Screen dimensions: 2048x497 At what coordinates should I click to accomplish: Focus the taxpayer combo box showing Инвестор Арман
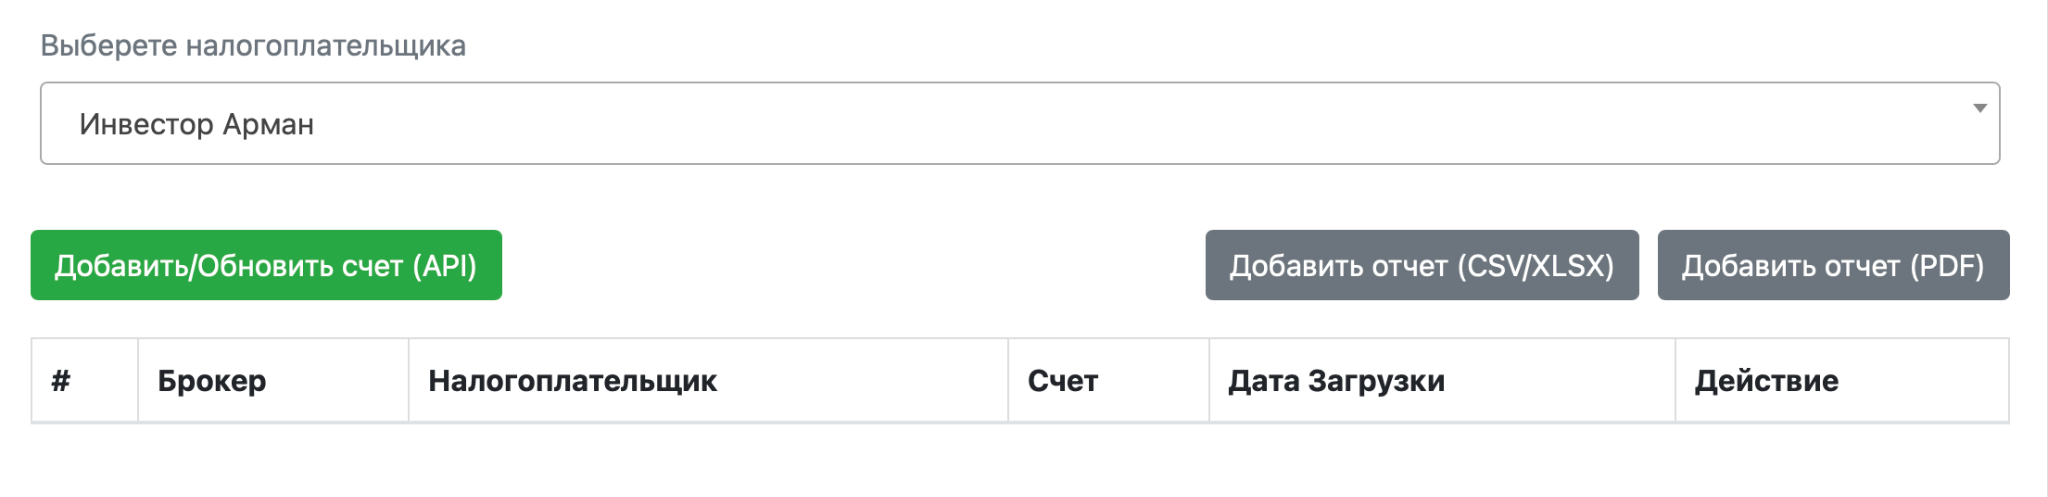point(1018,123)
